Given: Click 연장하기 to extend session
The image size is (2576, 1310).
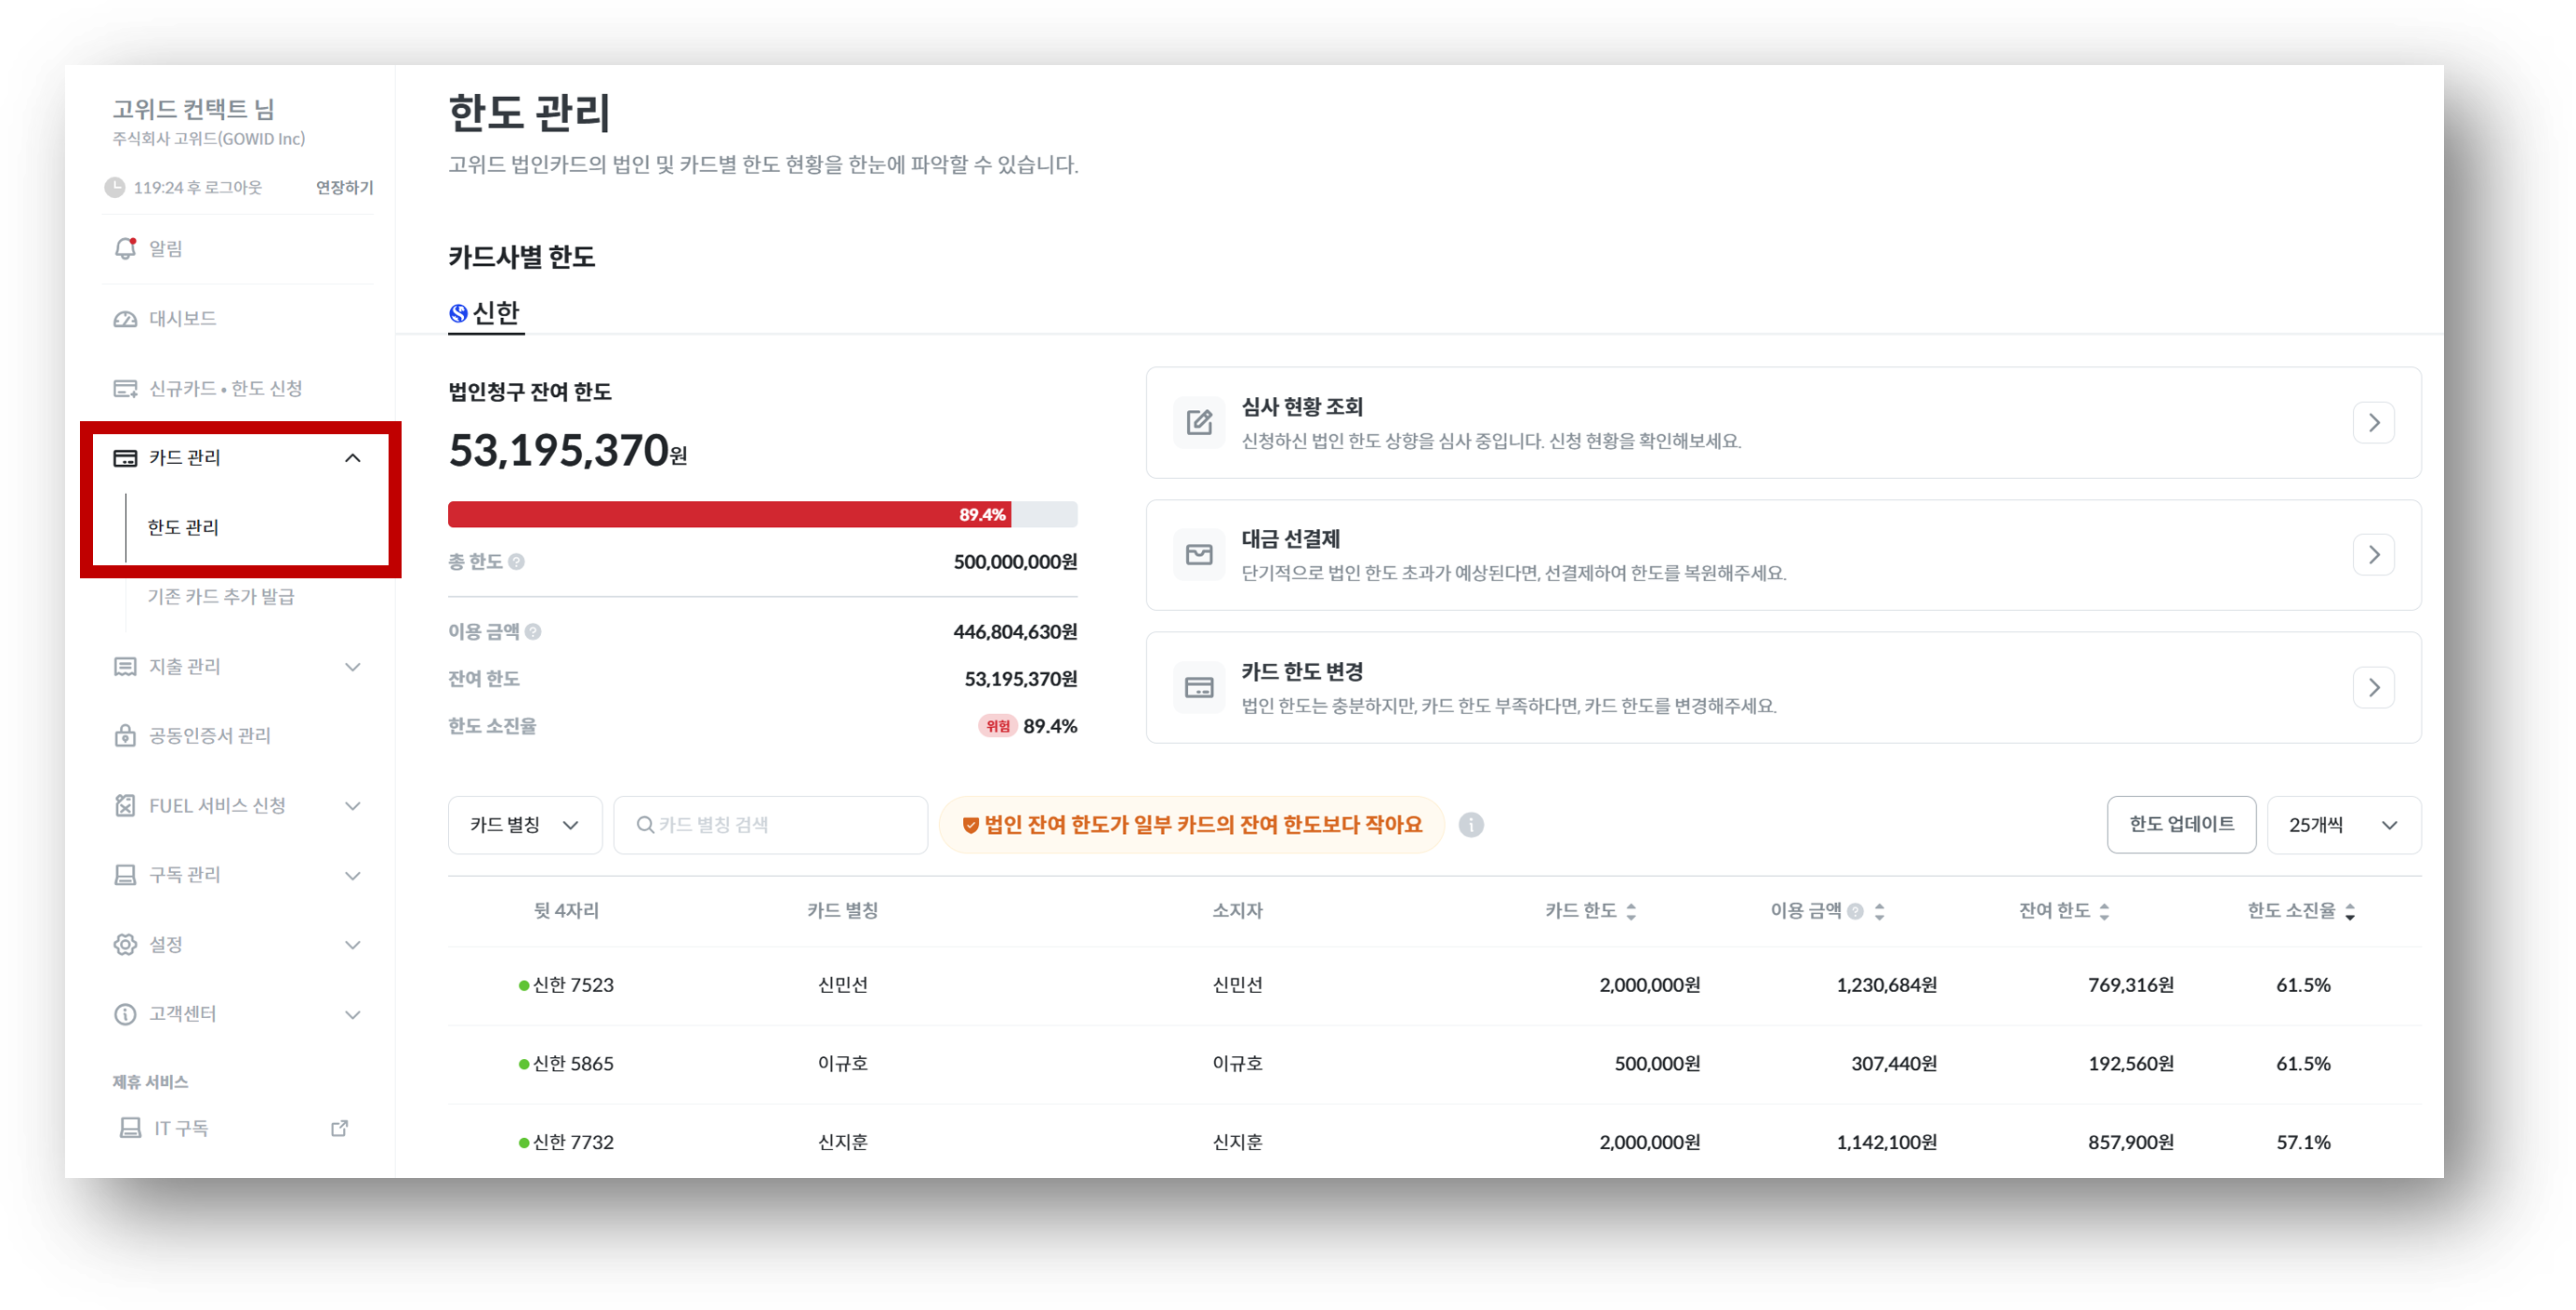Looking at the screenshot, I should tap(344, 188).
